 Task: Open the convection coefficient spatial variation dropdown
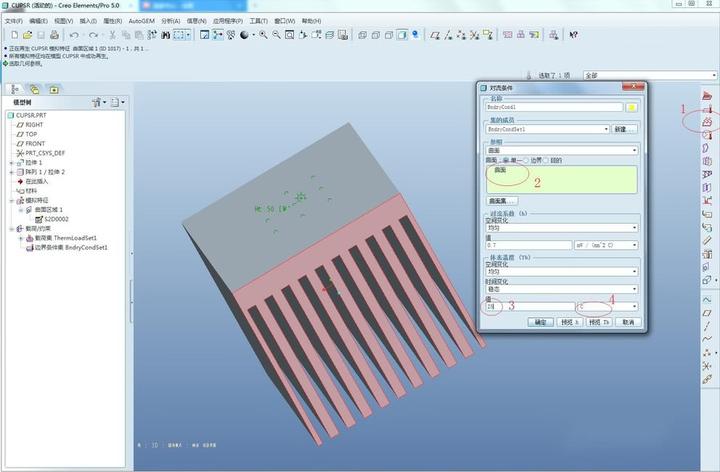562,228
